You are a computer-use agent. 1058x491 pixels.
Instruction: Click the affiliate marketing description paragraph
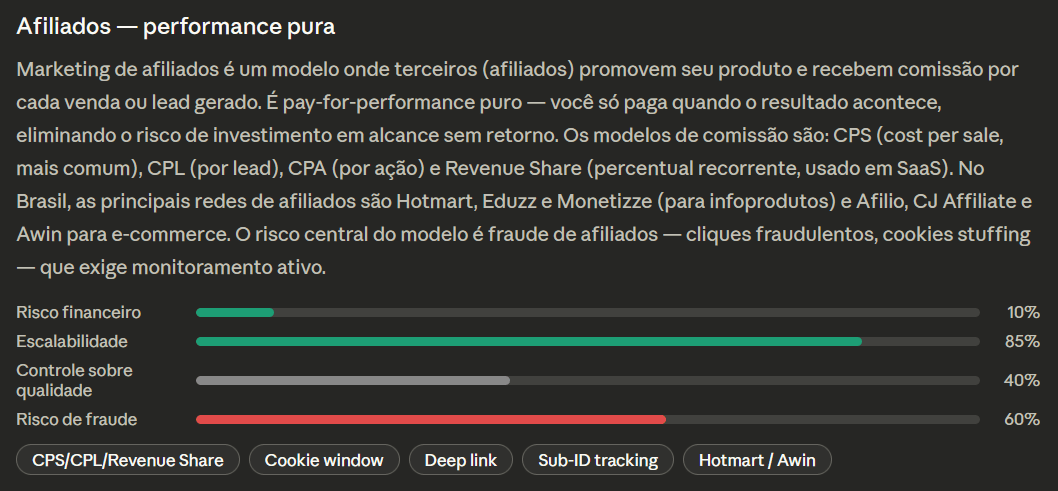525,169
